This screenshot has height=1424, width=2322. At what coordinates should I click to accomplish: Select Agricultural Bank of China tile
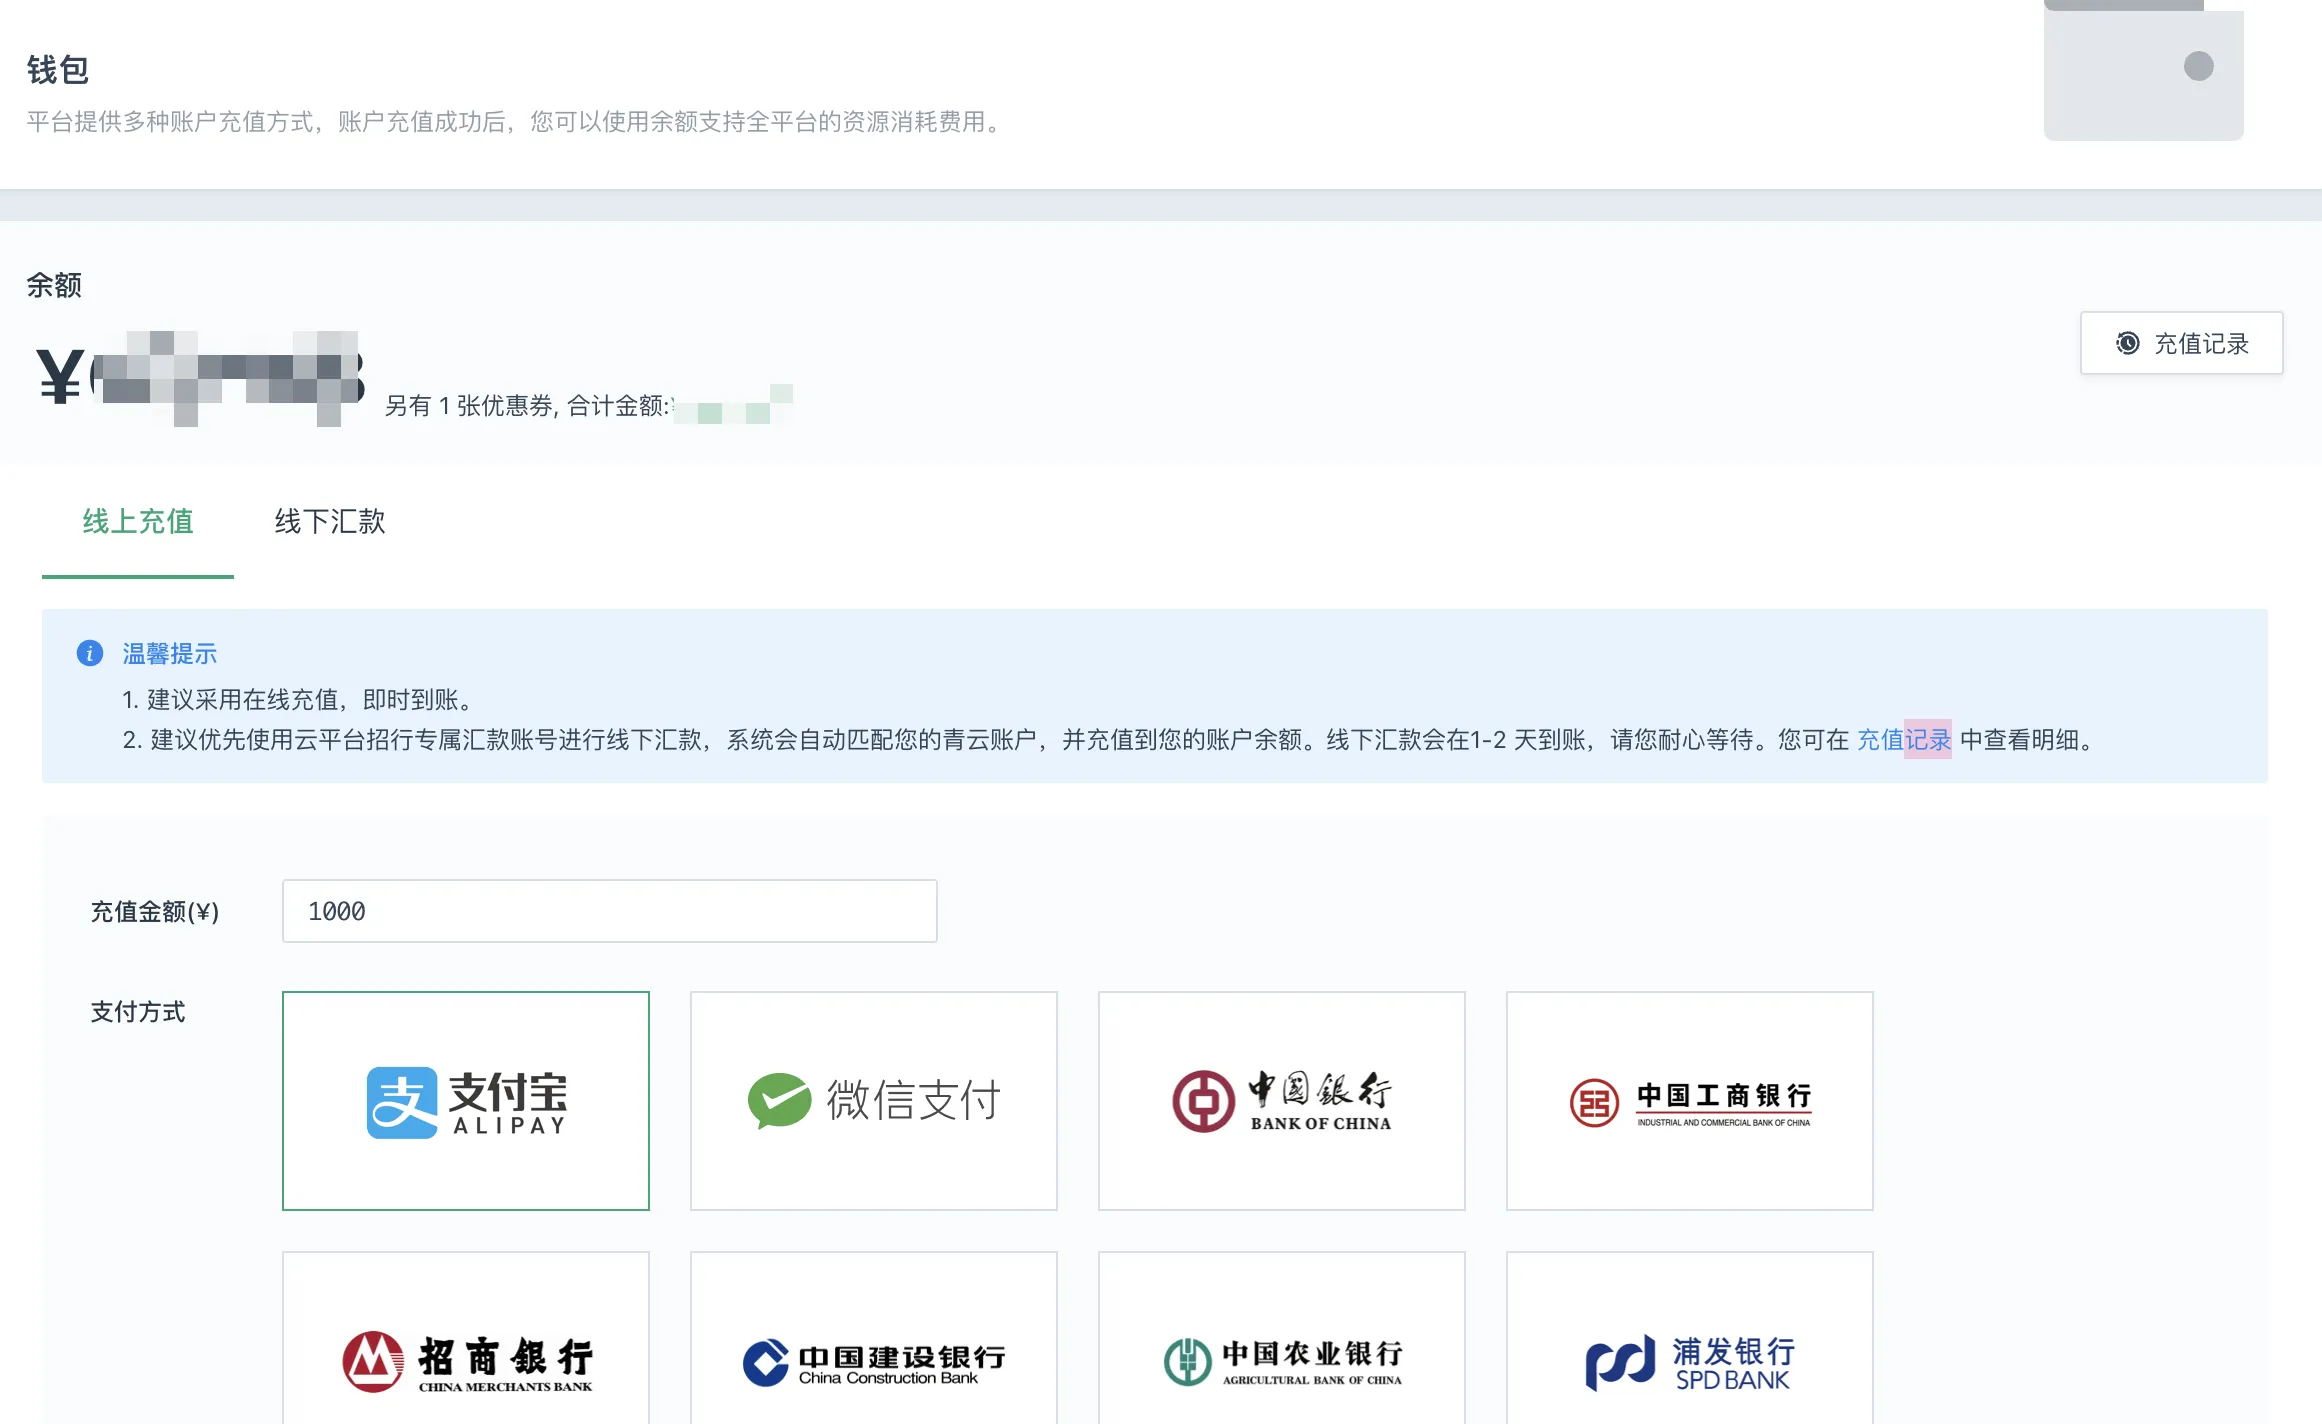click(1281, 1358)
